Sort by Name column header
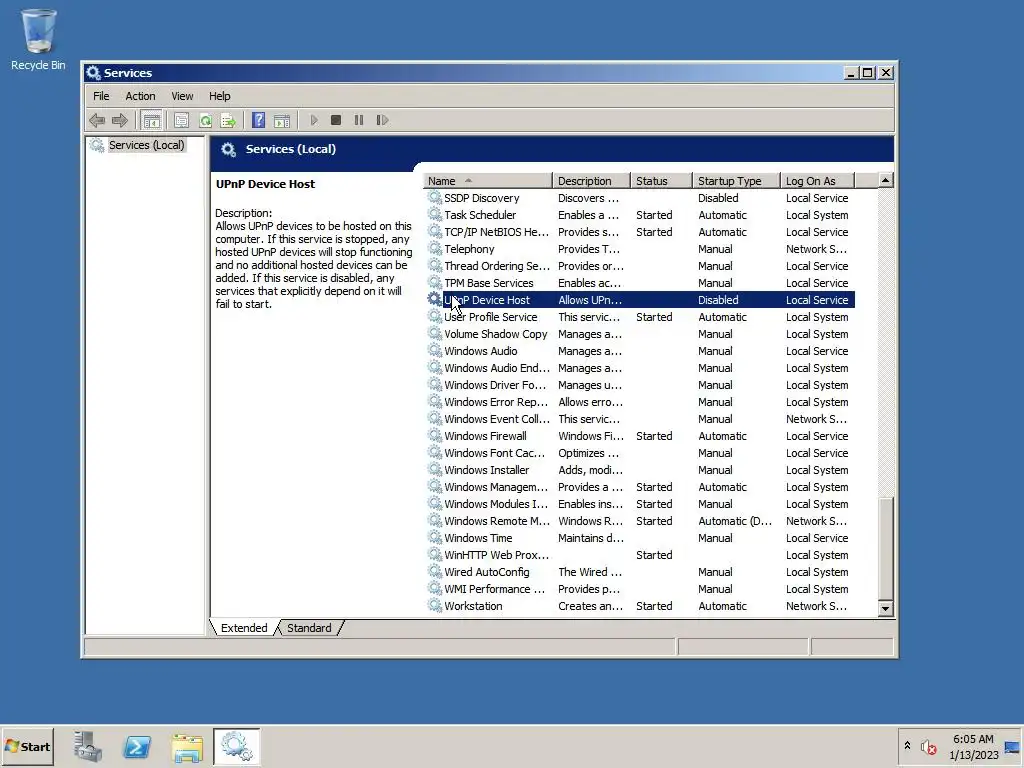 pyautogui.click(x=488, y=181)
